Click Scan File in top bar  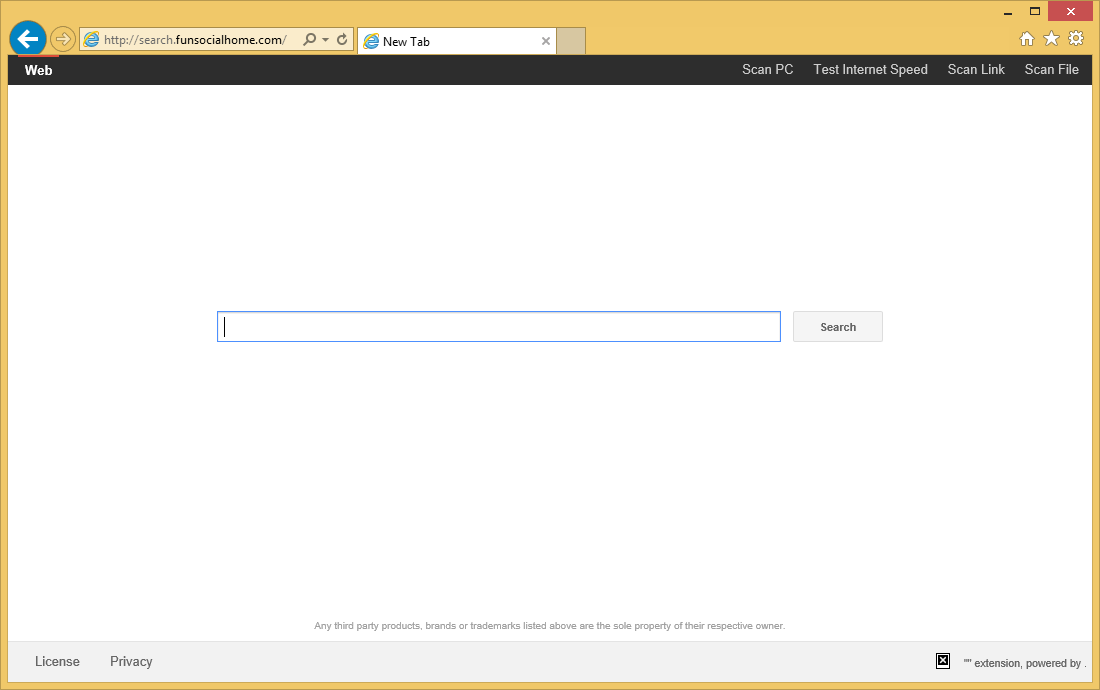[1051, 70]
